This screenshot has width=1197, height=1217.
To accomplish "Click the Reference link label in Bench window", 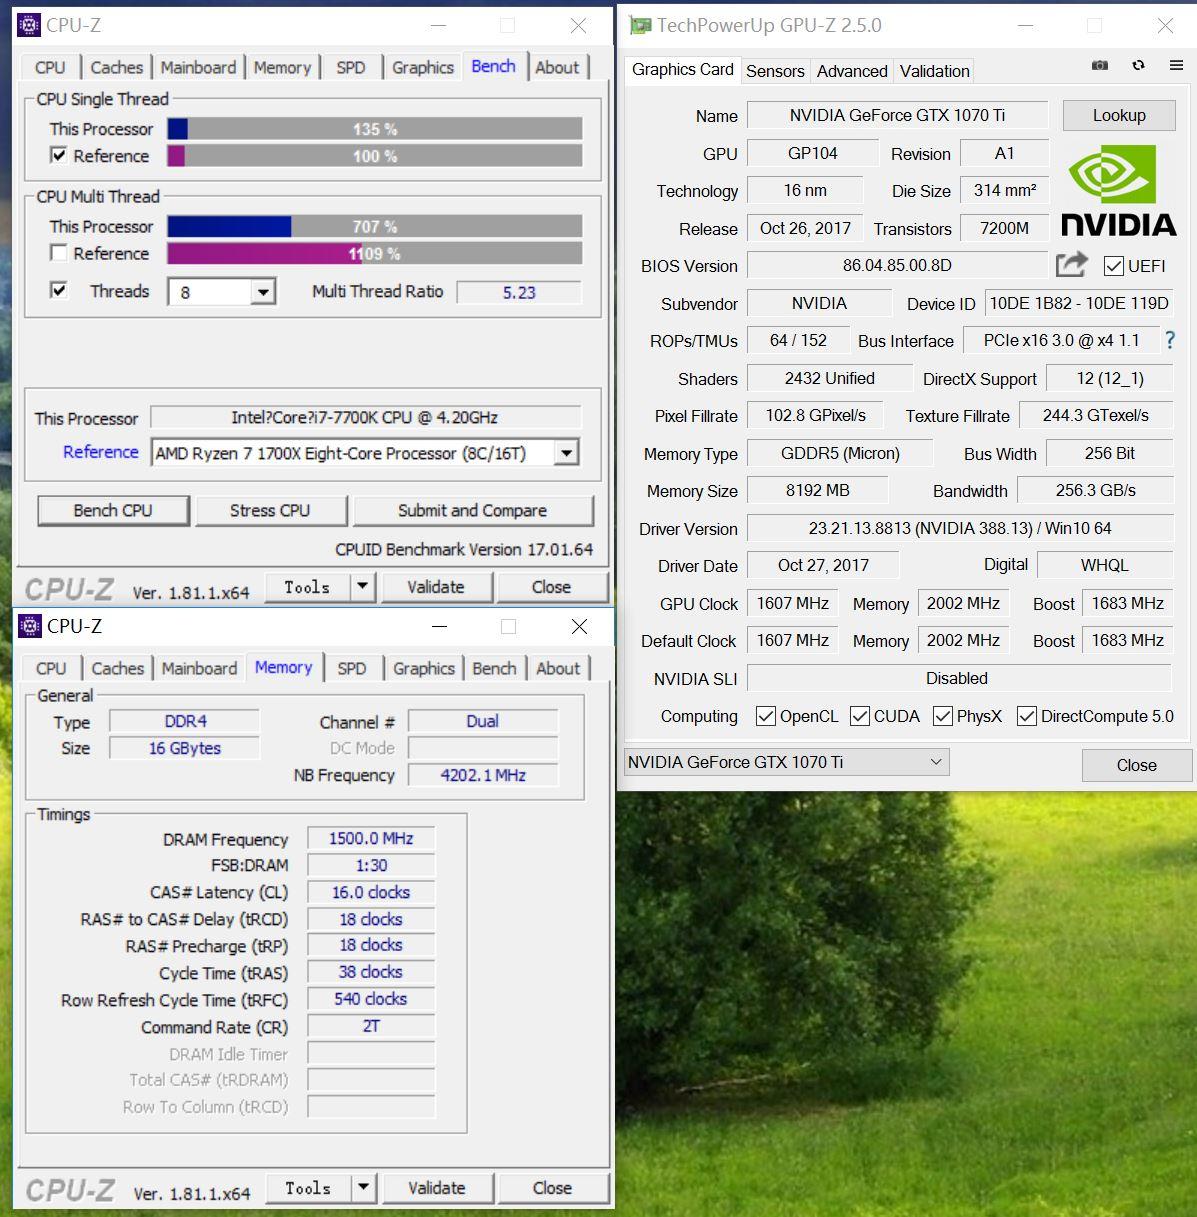I will pos(101,452).
